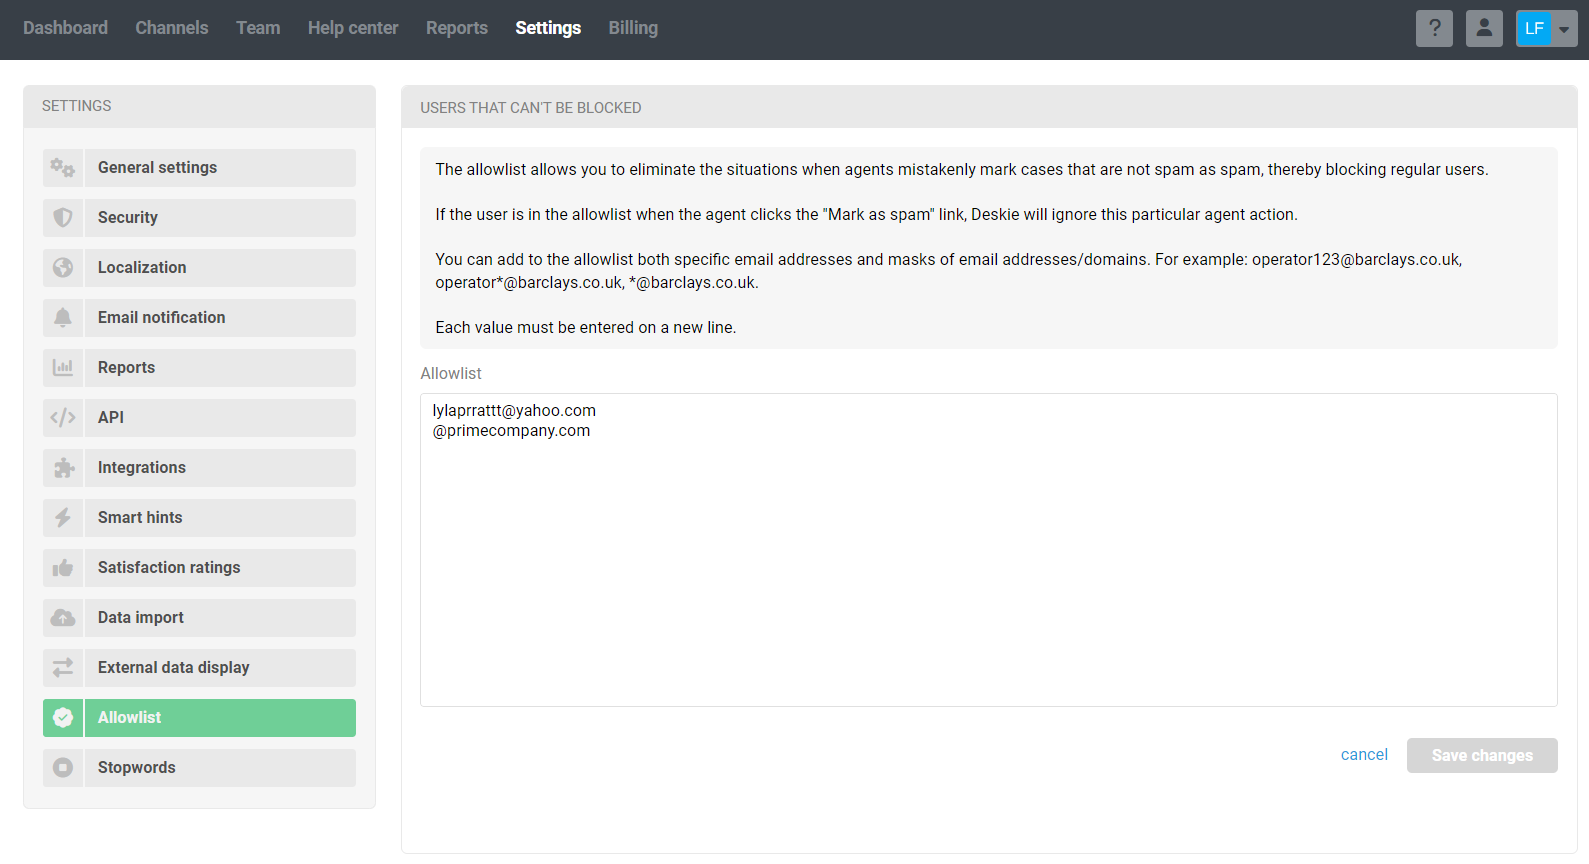This screenshot has width=1589, height=864.
Task: Click the Save changes button
Action: (1482, 756)
